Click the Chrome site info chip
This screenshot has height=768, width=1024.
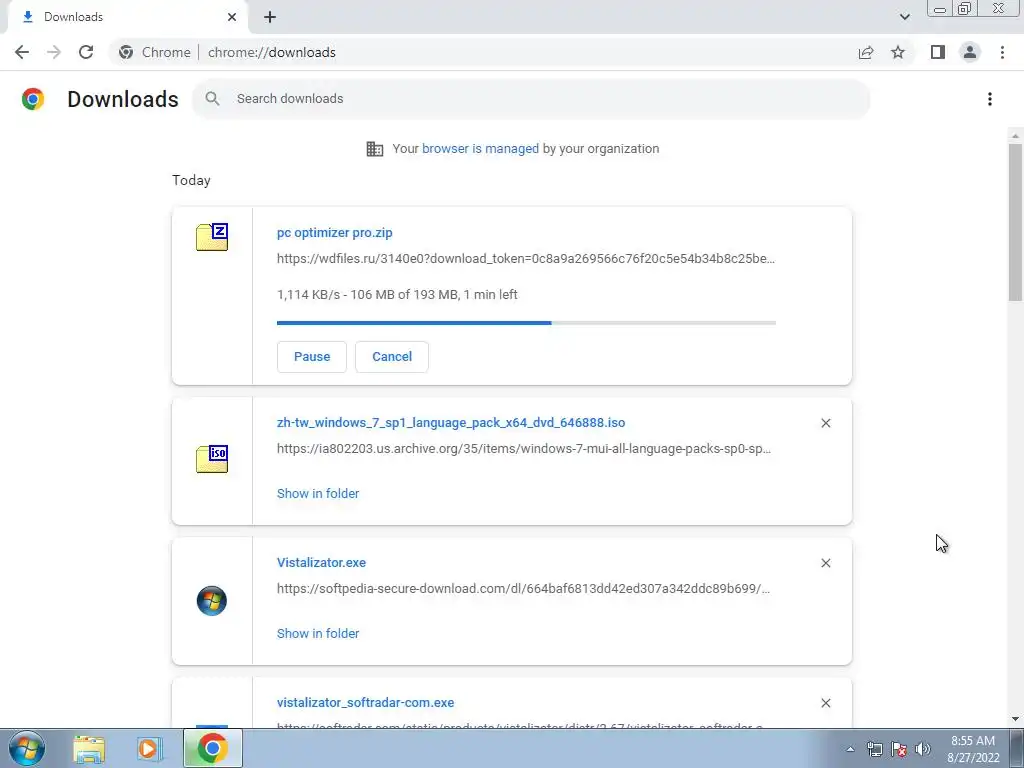[155, 52]
